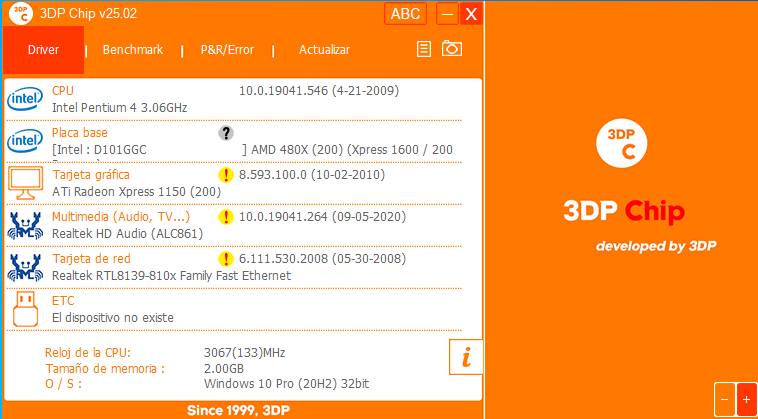Select the monitor graphics card icon
The image size is (758, 419).
tap(24, 183)
